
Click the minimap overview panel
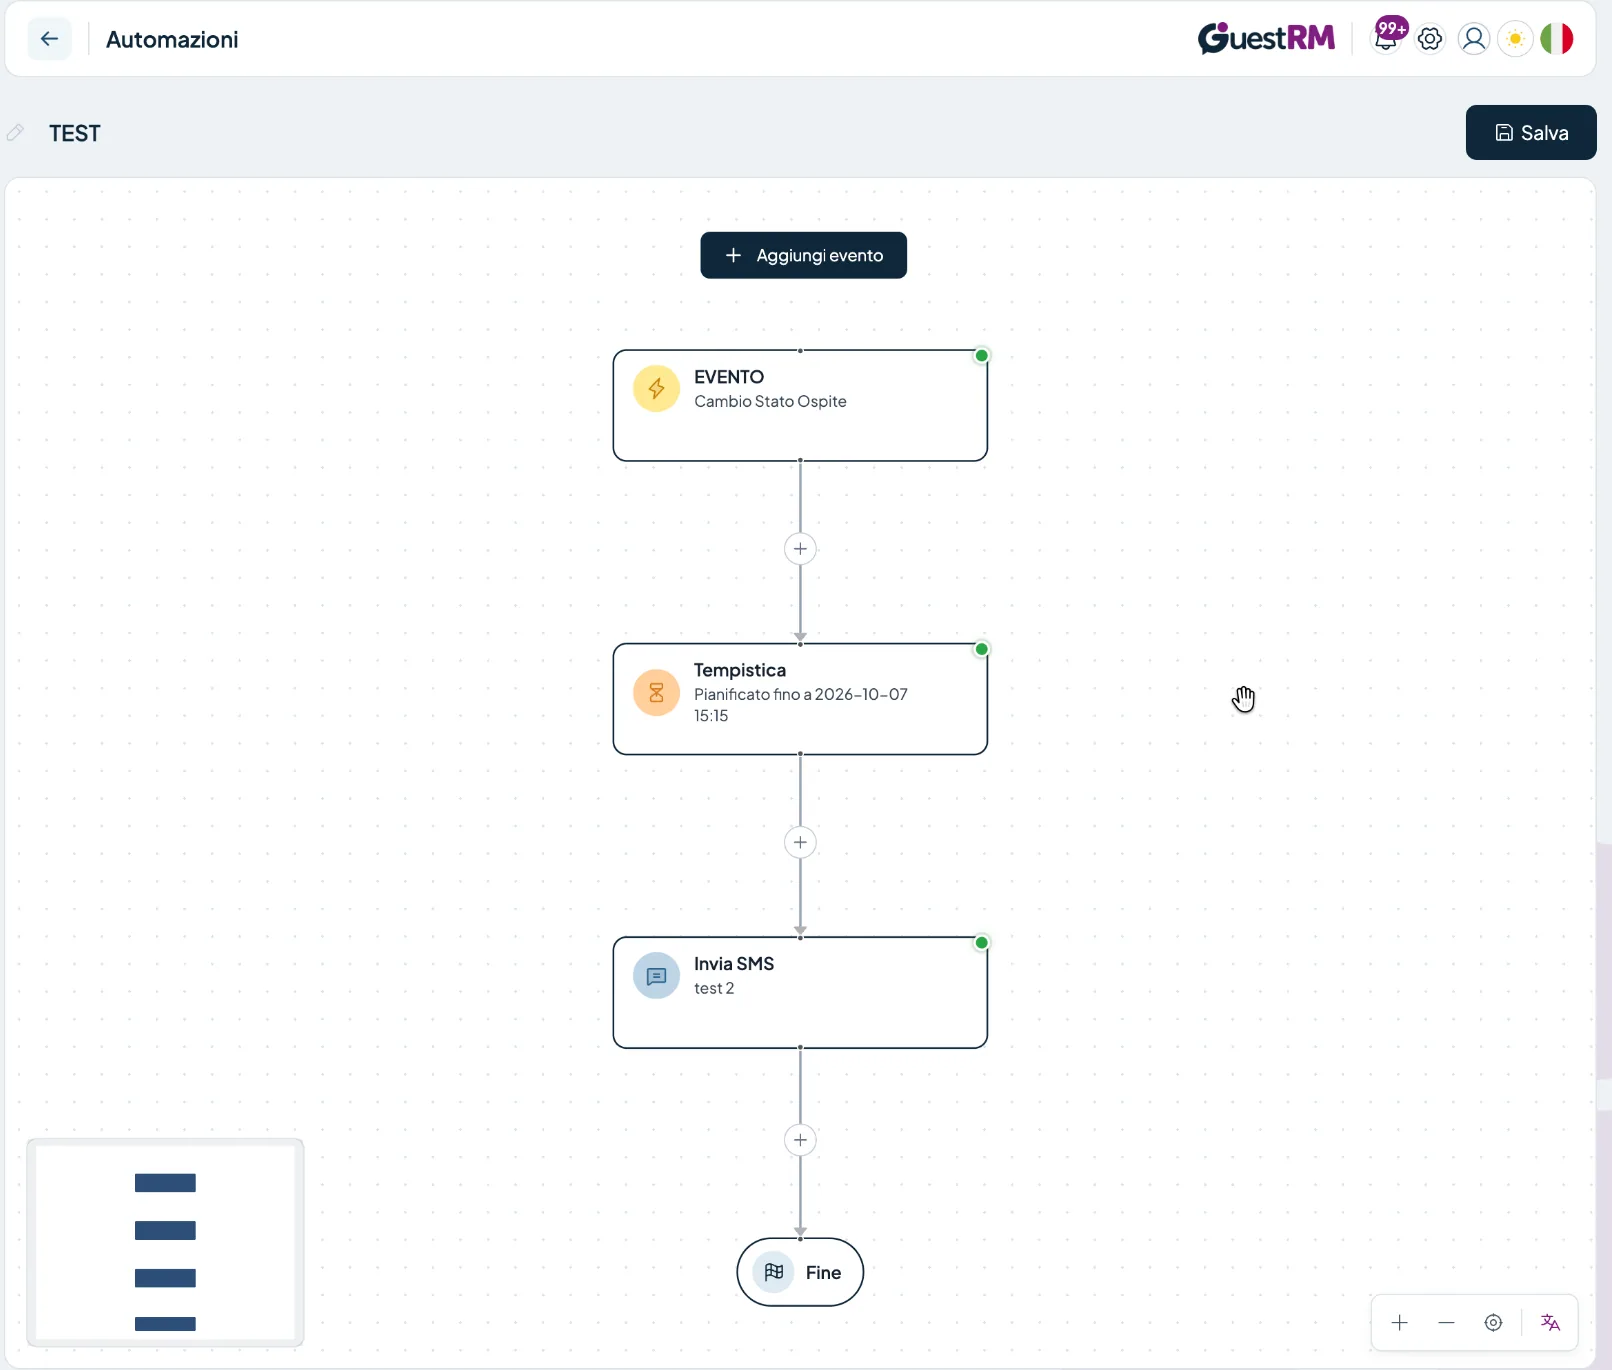165,1243
